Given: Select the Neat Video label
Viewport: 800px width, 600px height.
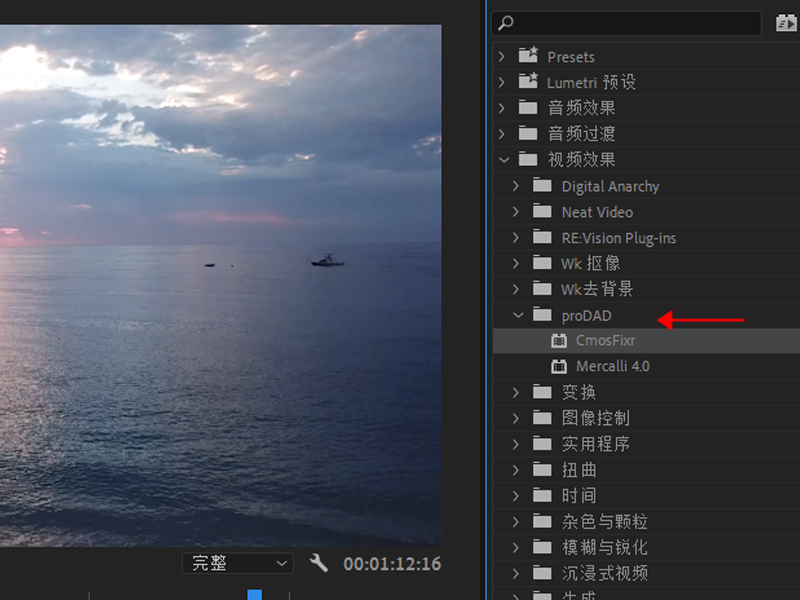Looking at the screenshot, I should 597,212.
